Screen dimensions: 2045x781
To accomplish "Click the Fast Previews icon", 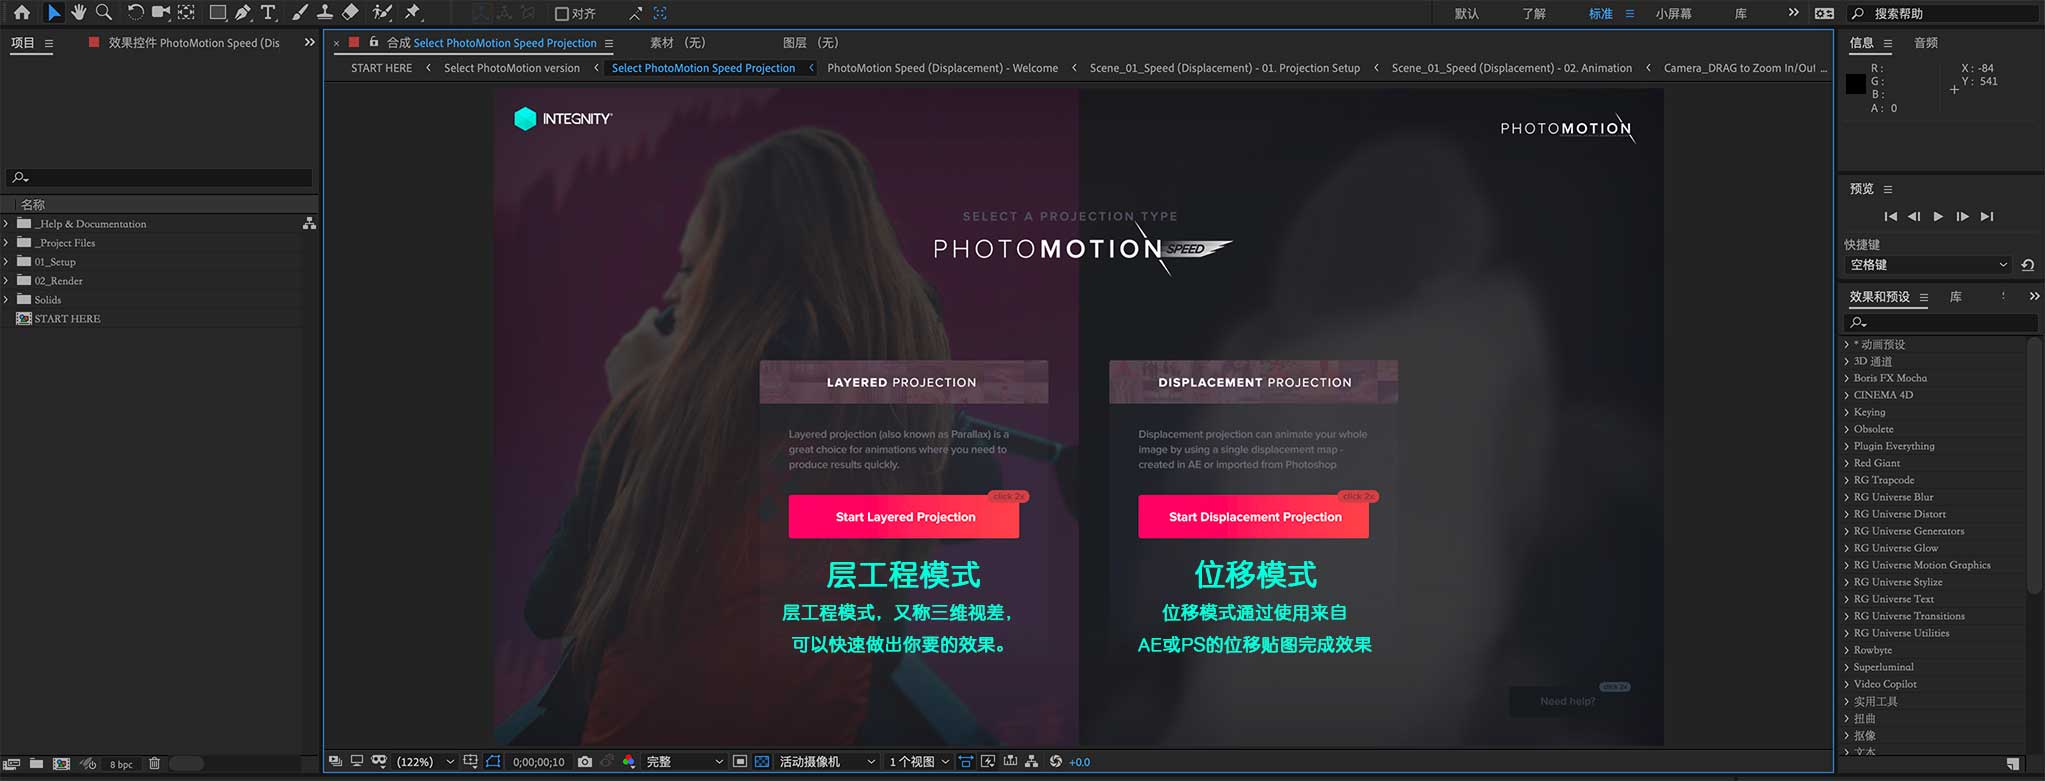I will coord(988,762).
